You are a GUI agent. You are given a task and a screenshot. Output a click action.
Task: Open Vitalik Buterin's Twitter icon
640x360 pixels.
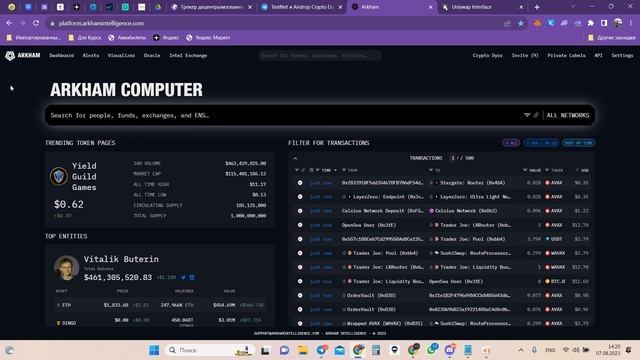pyautogui.click(x=183, y=278)
